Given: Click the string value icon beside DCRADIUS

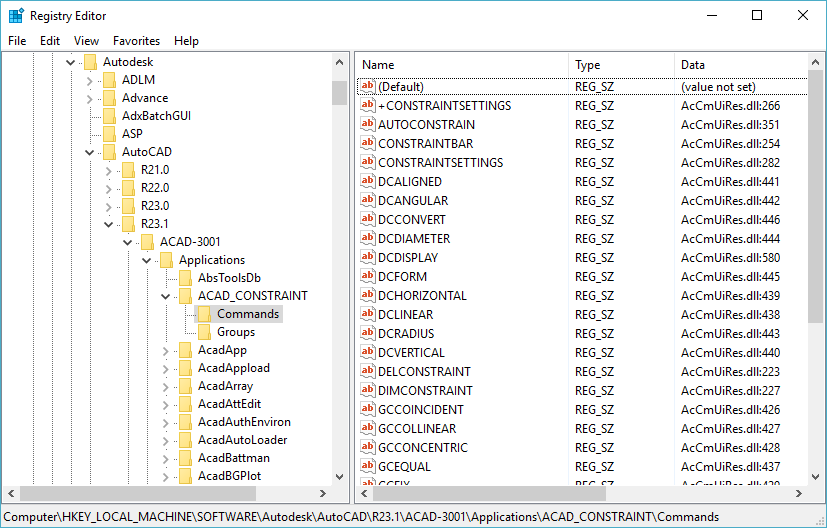Looking at the screenshot, I should point(368,333).
